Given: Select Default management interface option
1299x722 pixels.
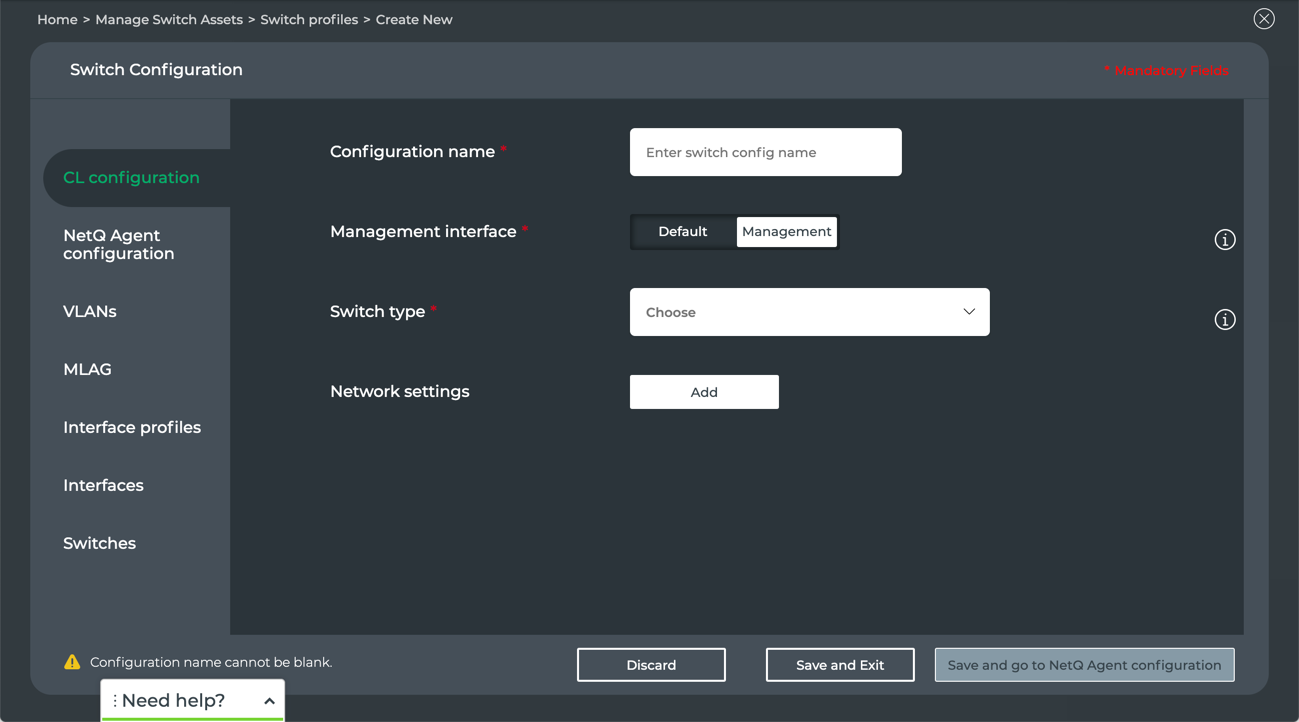Looking at the screenshot, I should pos(683,232).
